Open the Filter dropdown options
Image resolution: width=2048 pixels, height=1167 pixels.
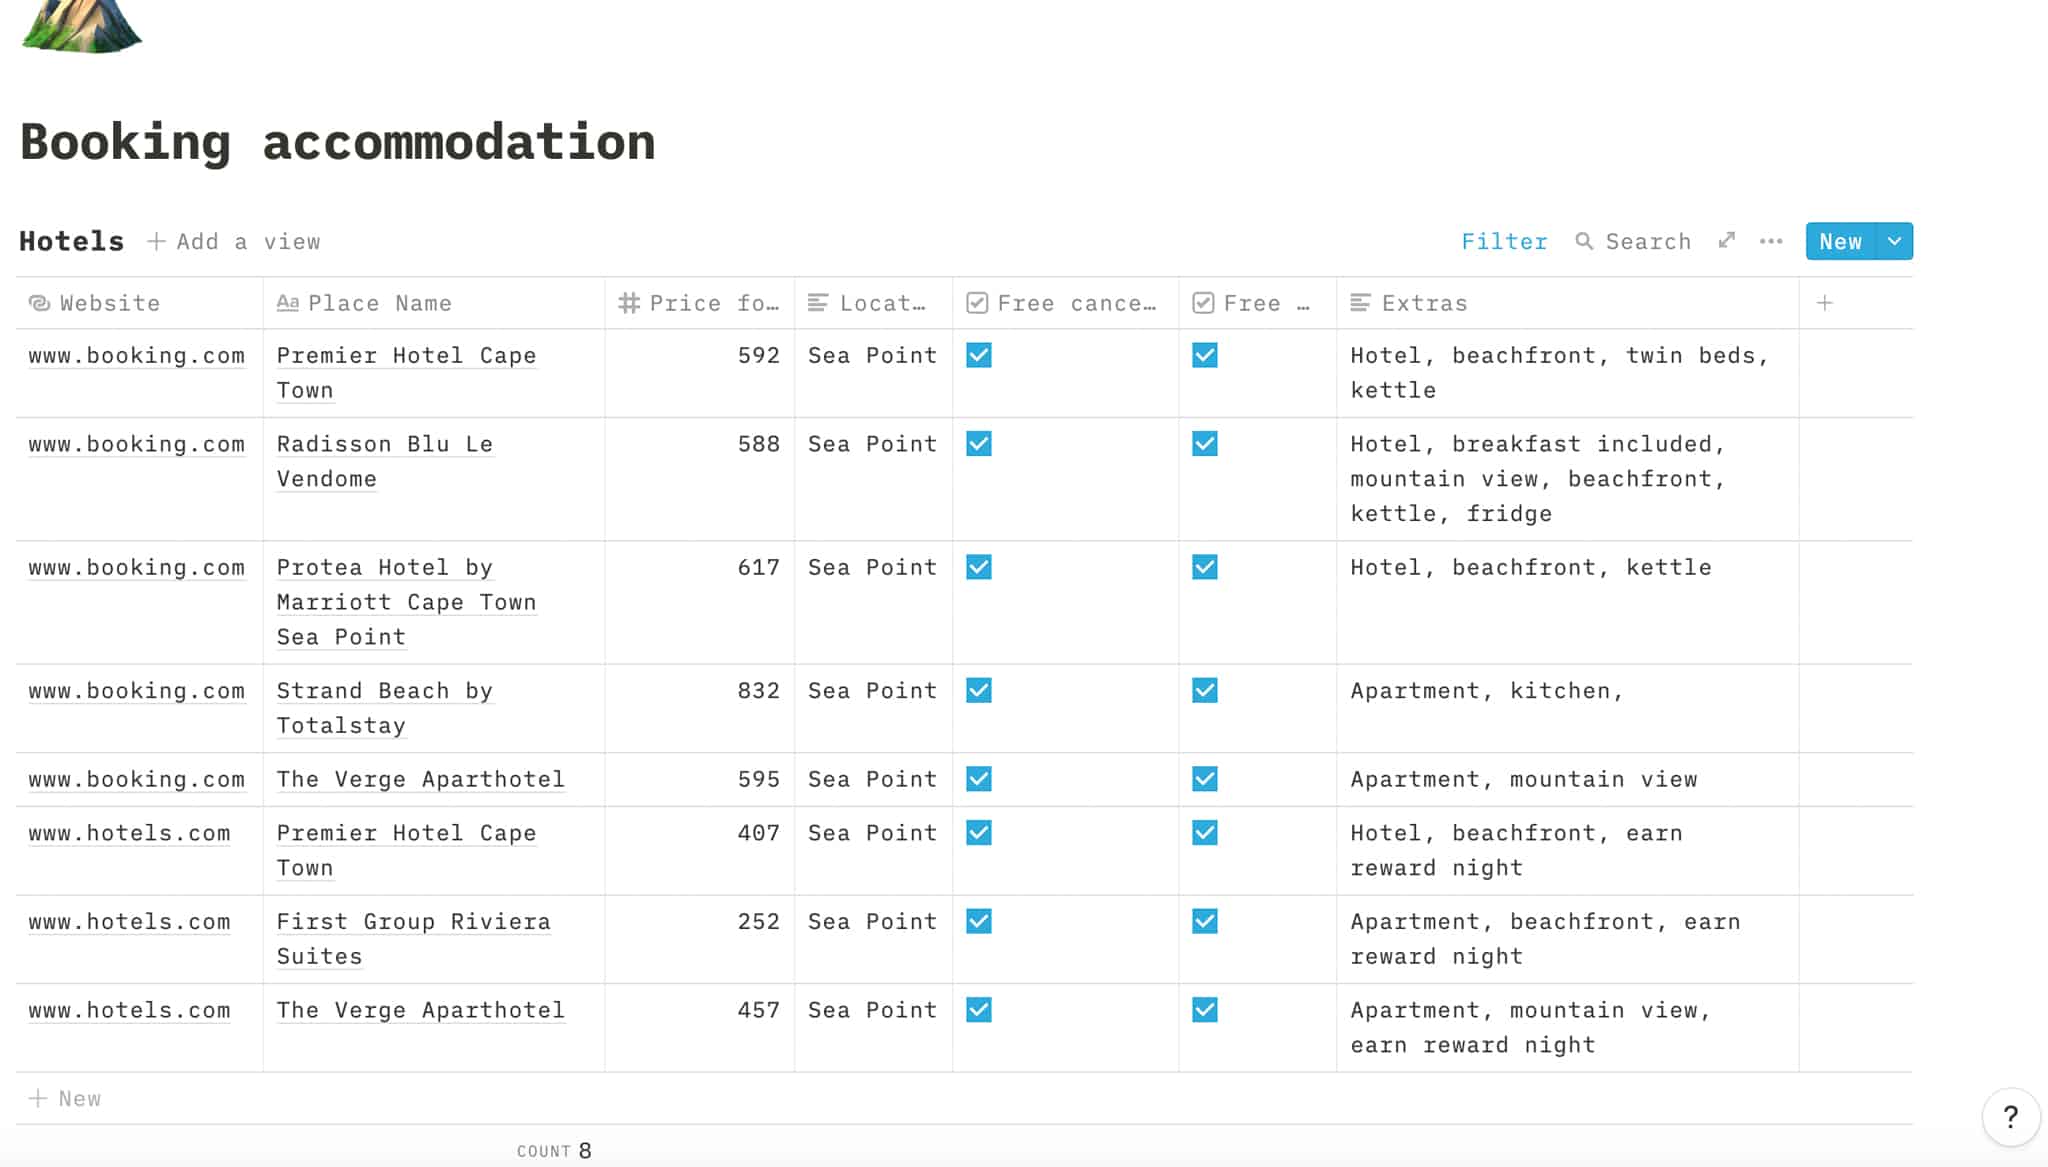pos(1502,240)
